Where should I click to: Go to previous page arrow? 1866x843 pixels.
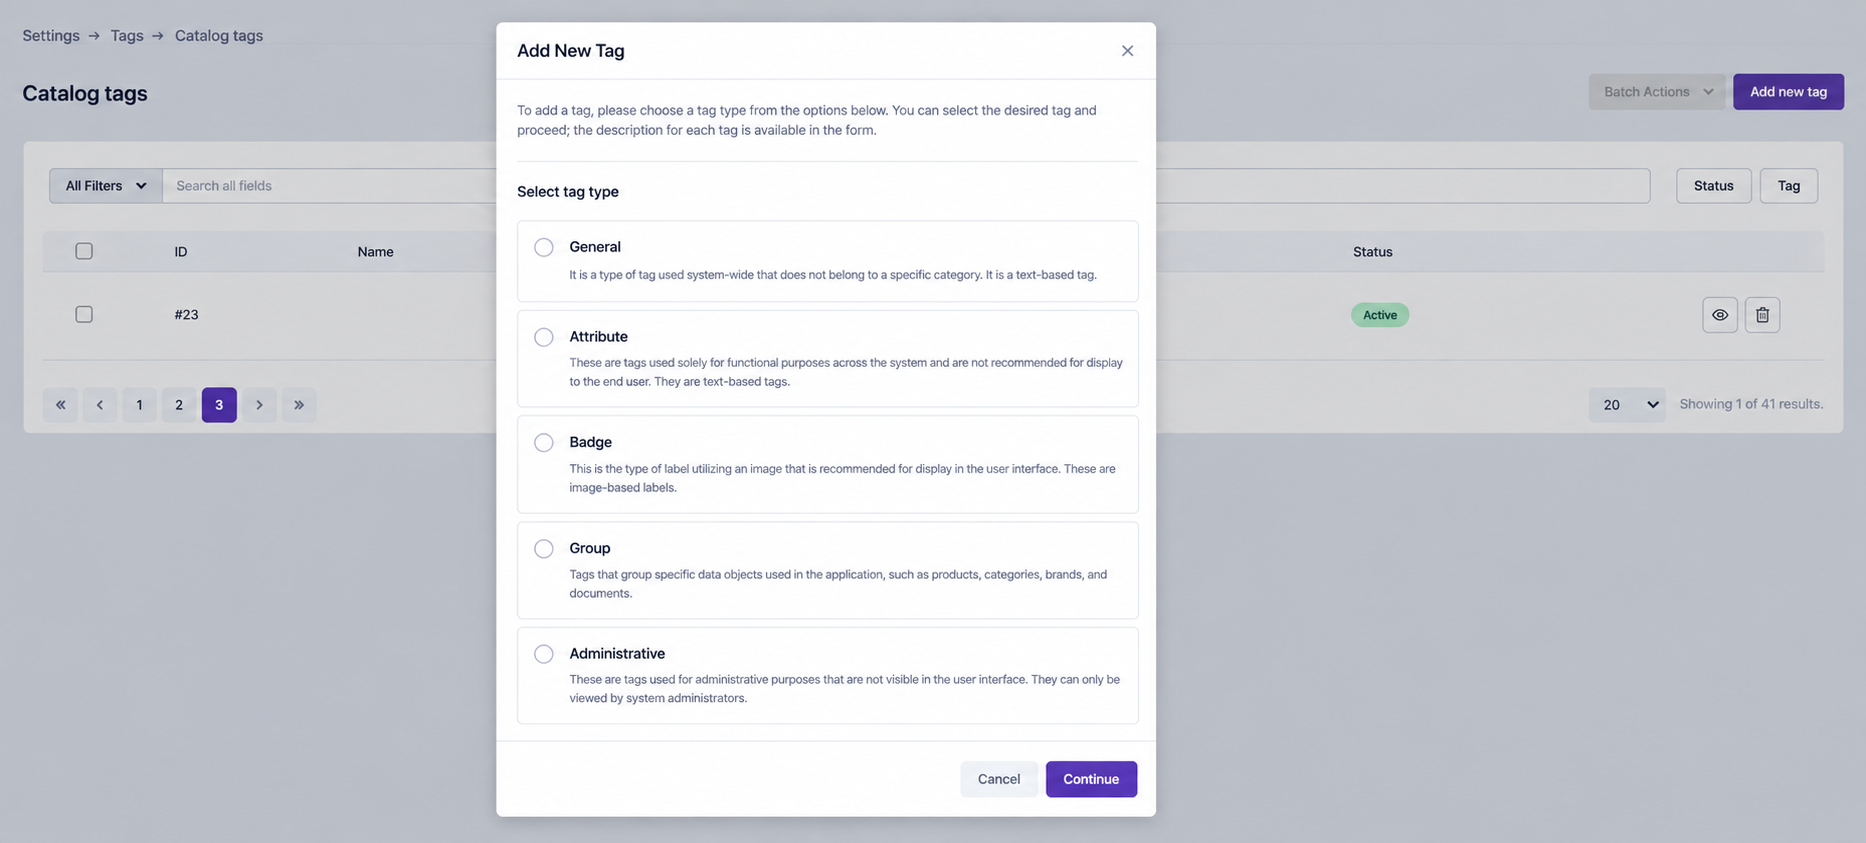click(x=100, y=405)
